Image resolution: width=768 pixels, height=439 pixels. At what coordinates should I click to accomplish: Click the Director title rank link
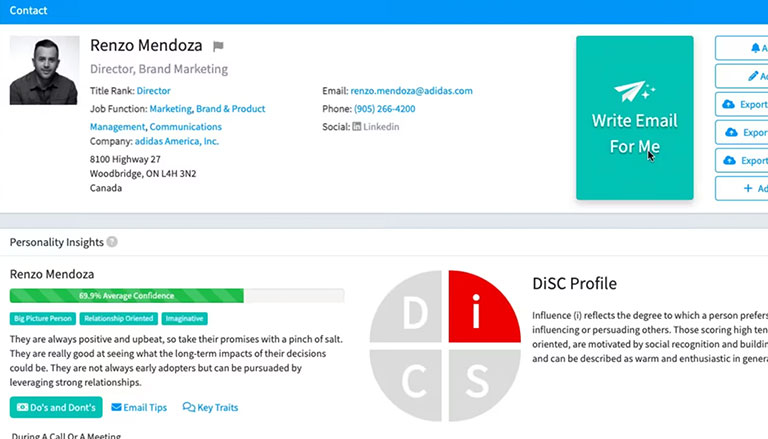153,91
